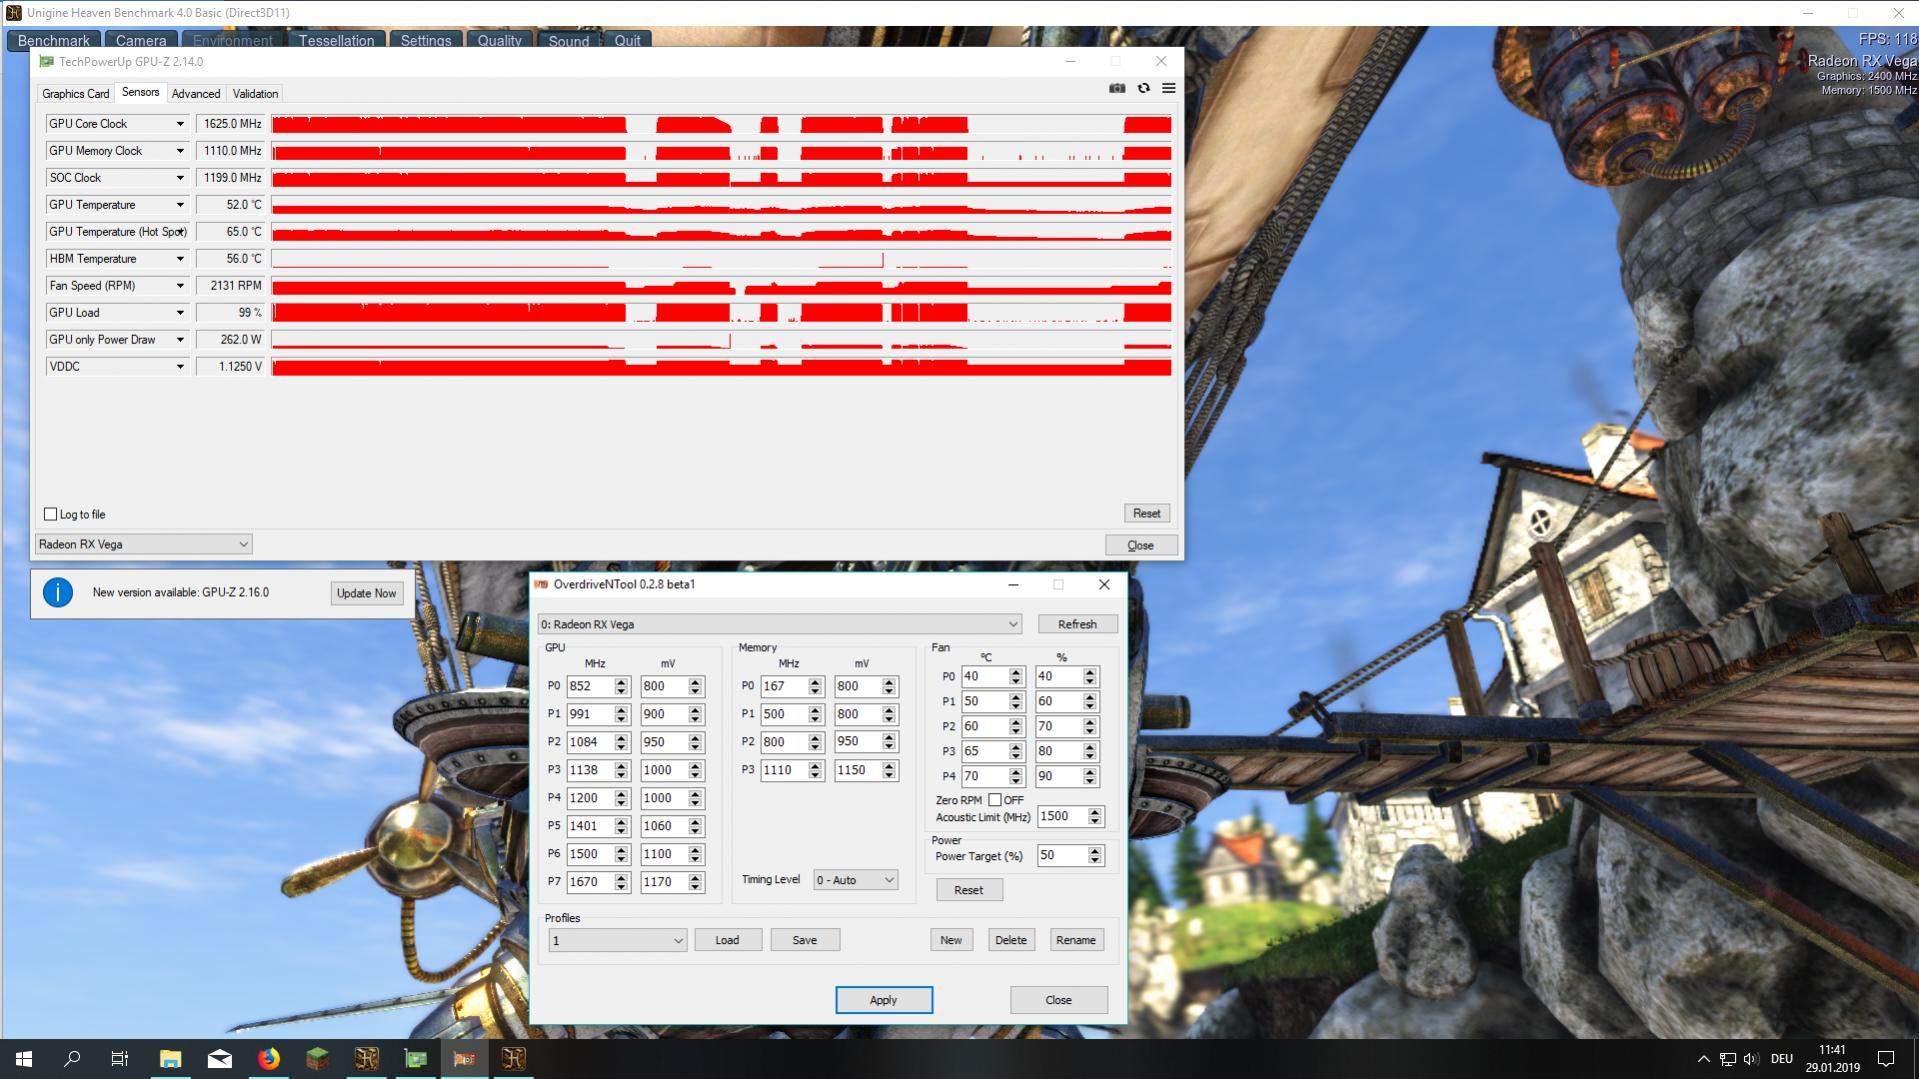The image size is (1919, 1079).
Task: Open Task View on the taskbar
Action: point(120,1058)
